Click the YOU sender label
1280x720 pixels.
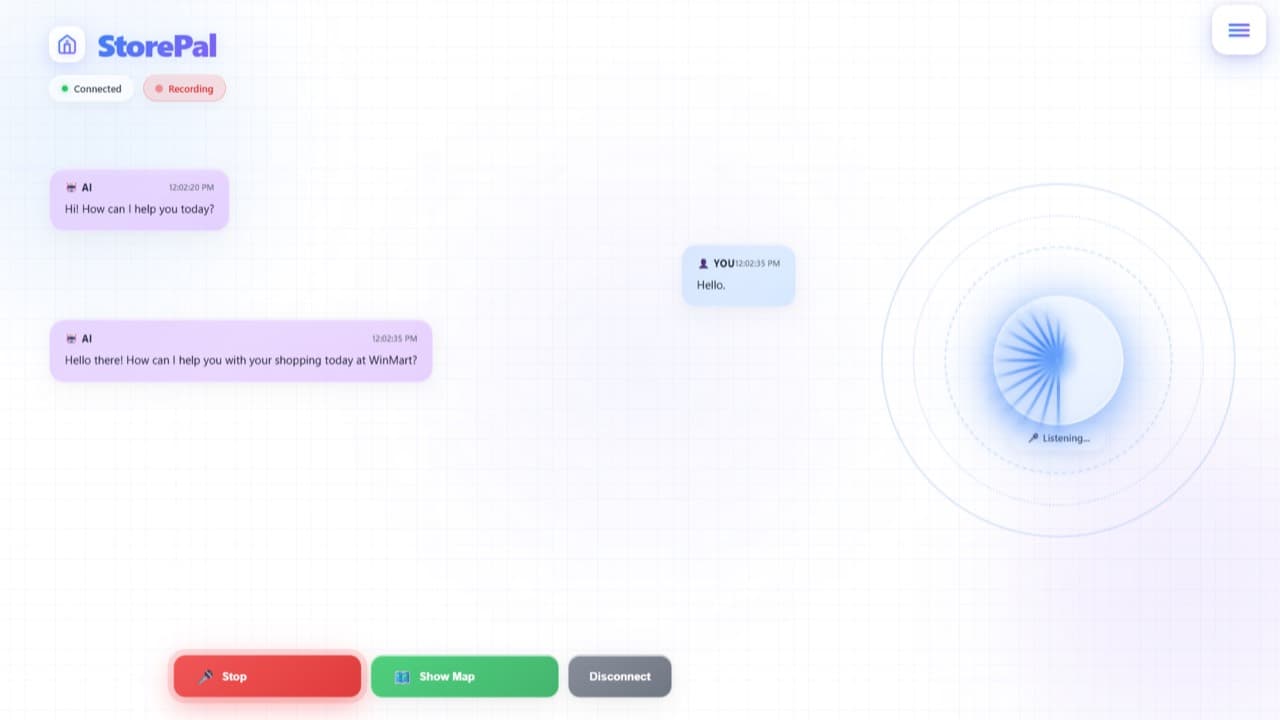click(x=723, y=264)
